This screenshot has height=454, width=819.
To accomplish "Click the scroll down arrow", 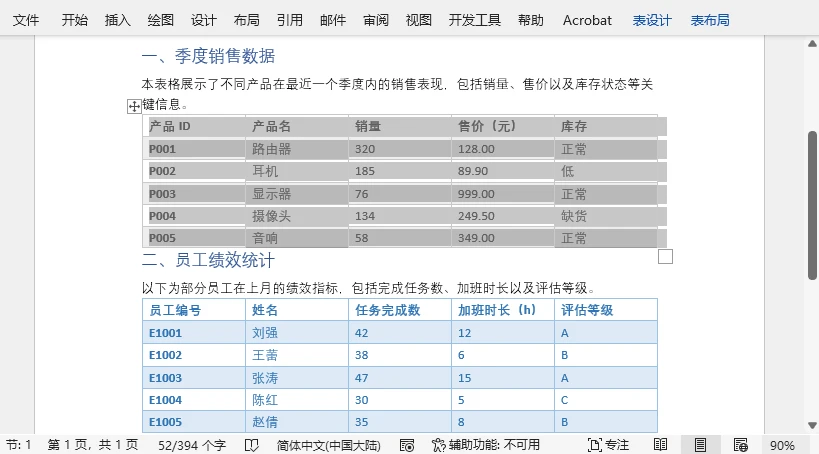I will pos(812,425).
